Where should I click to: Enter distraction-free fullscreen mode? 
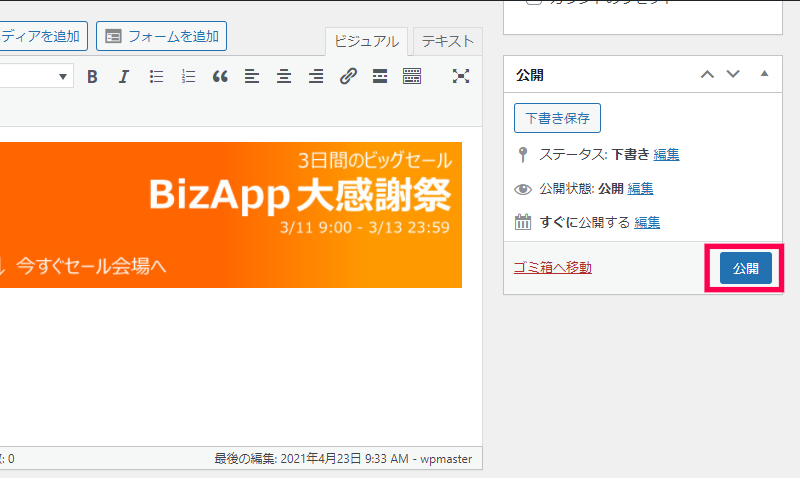pos(461,77)
